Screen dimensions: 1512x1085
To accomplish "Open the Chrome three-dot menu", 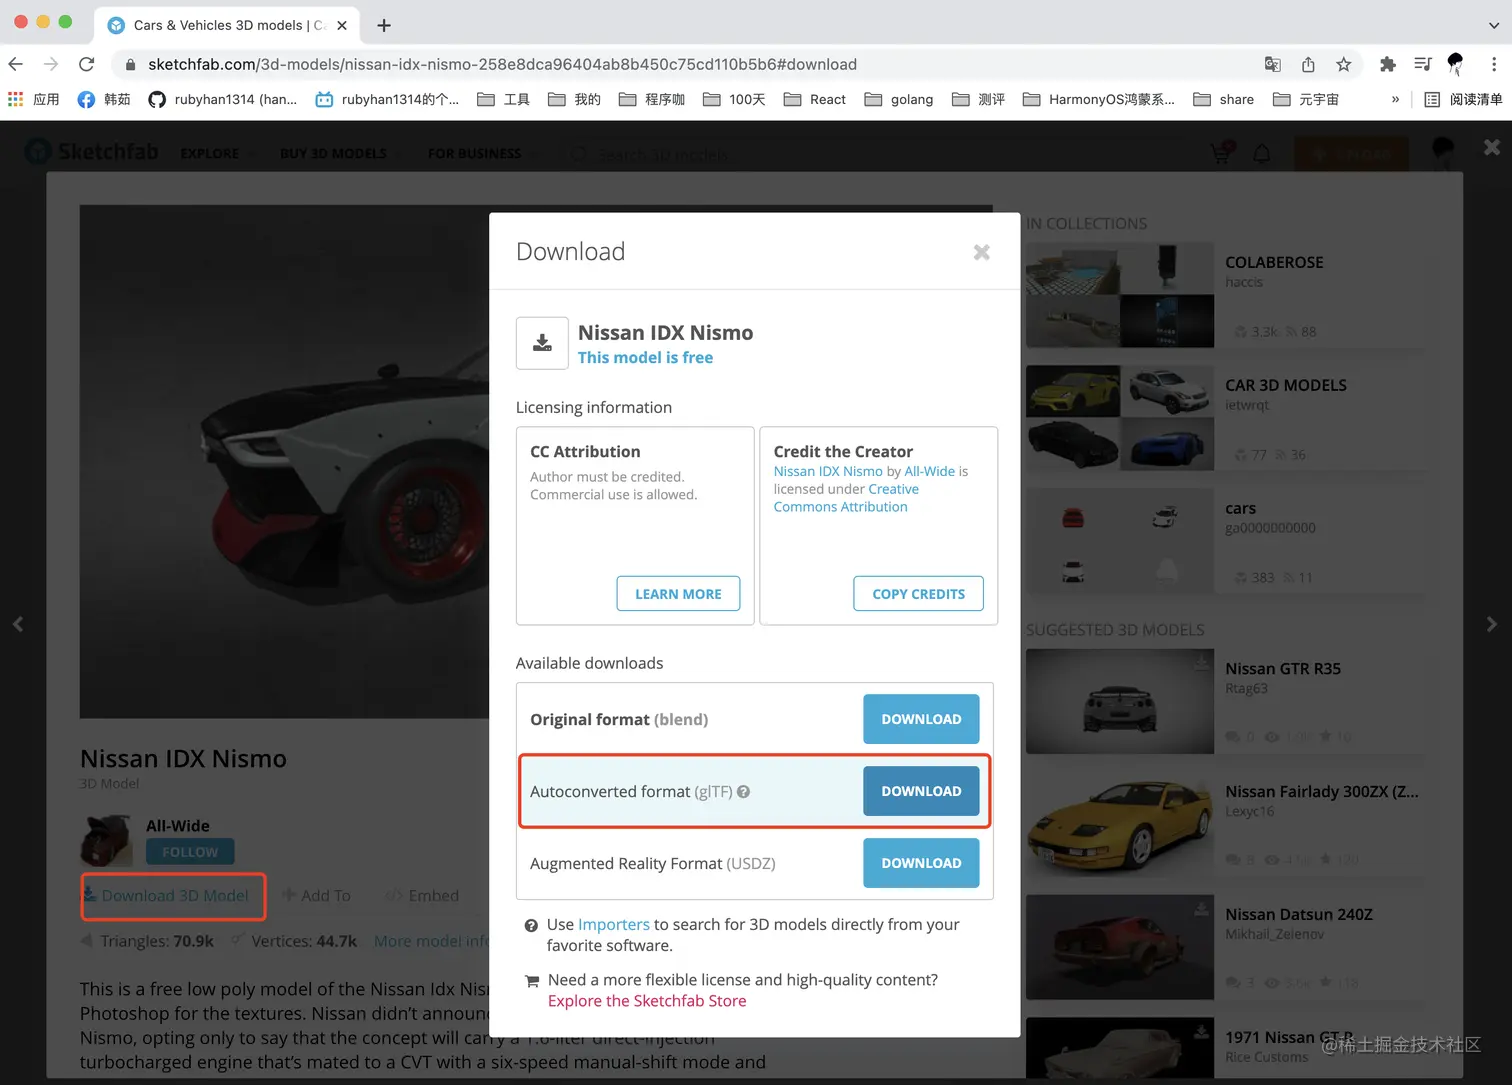I will [1494, 64].
